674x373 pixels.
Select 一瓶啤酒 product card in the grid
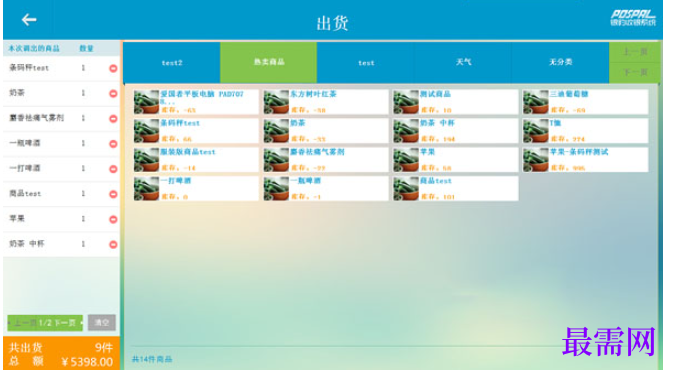(326, 188)
